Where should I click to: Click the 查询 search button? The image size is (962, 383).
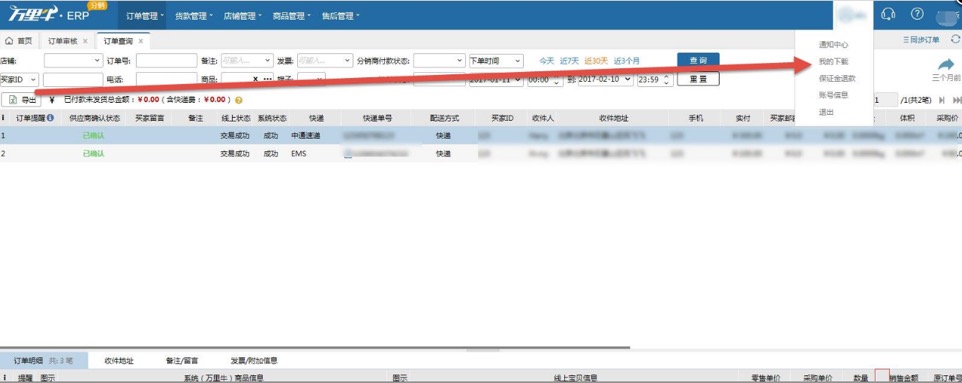[698, 61]
